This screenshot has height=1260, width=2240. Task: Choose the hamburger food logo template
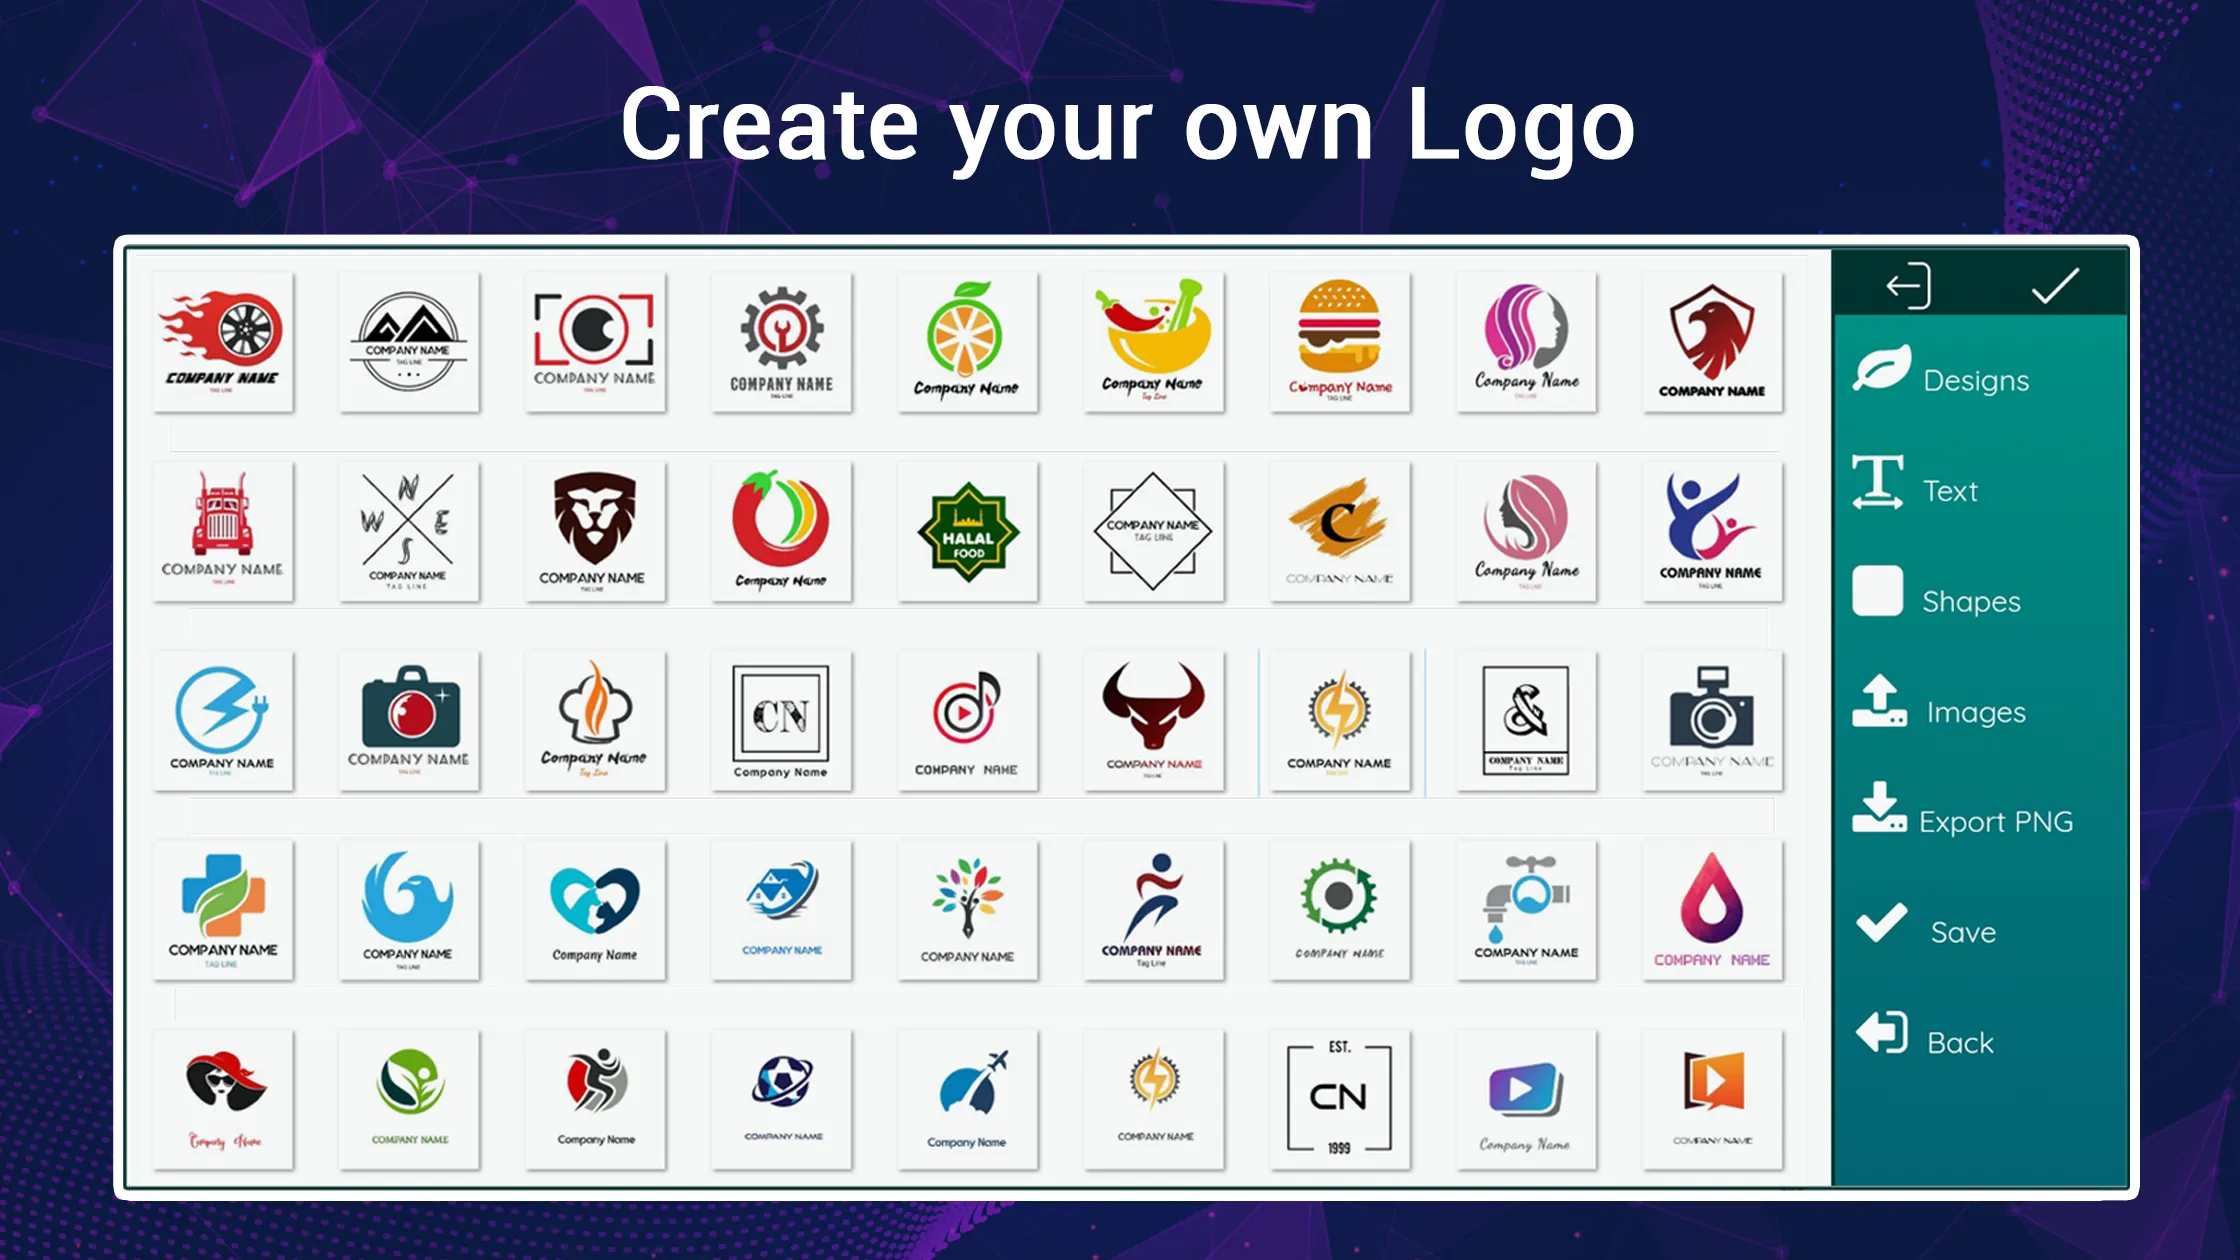click(1335, 335)
